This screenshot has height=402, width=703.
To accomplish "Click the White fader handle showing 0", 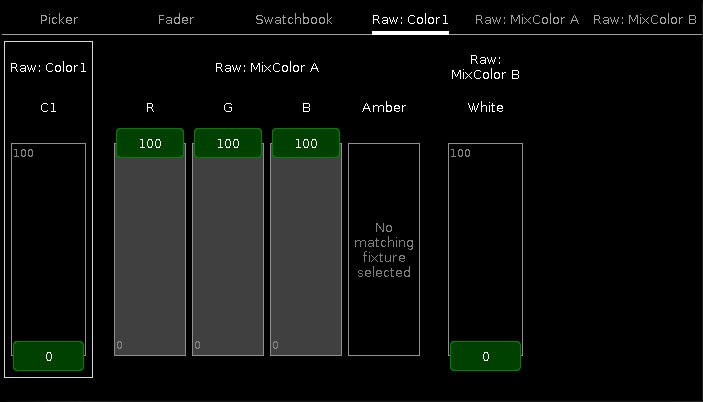I will coord(485,356).
